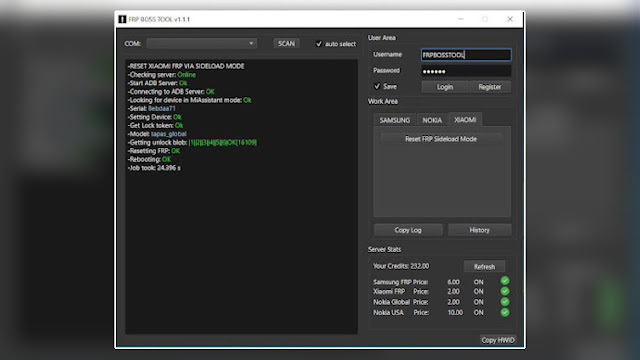Focus the Username input field
Viewport: 640px width, 360px height.
pyautogui.click(x=466, y=55)
